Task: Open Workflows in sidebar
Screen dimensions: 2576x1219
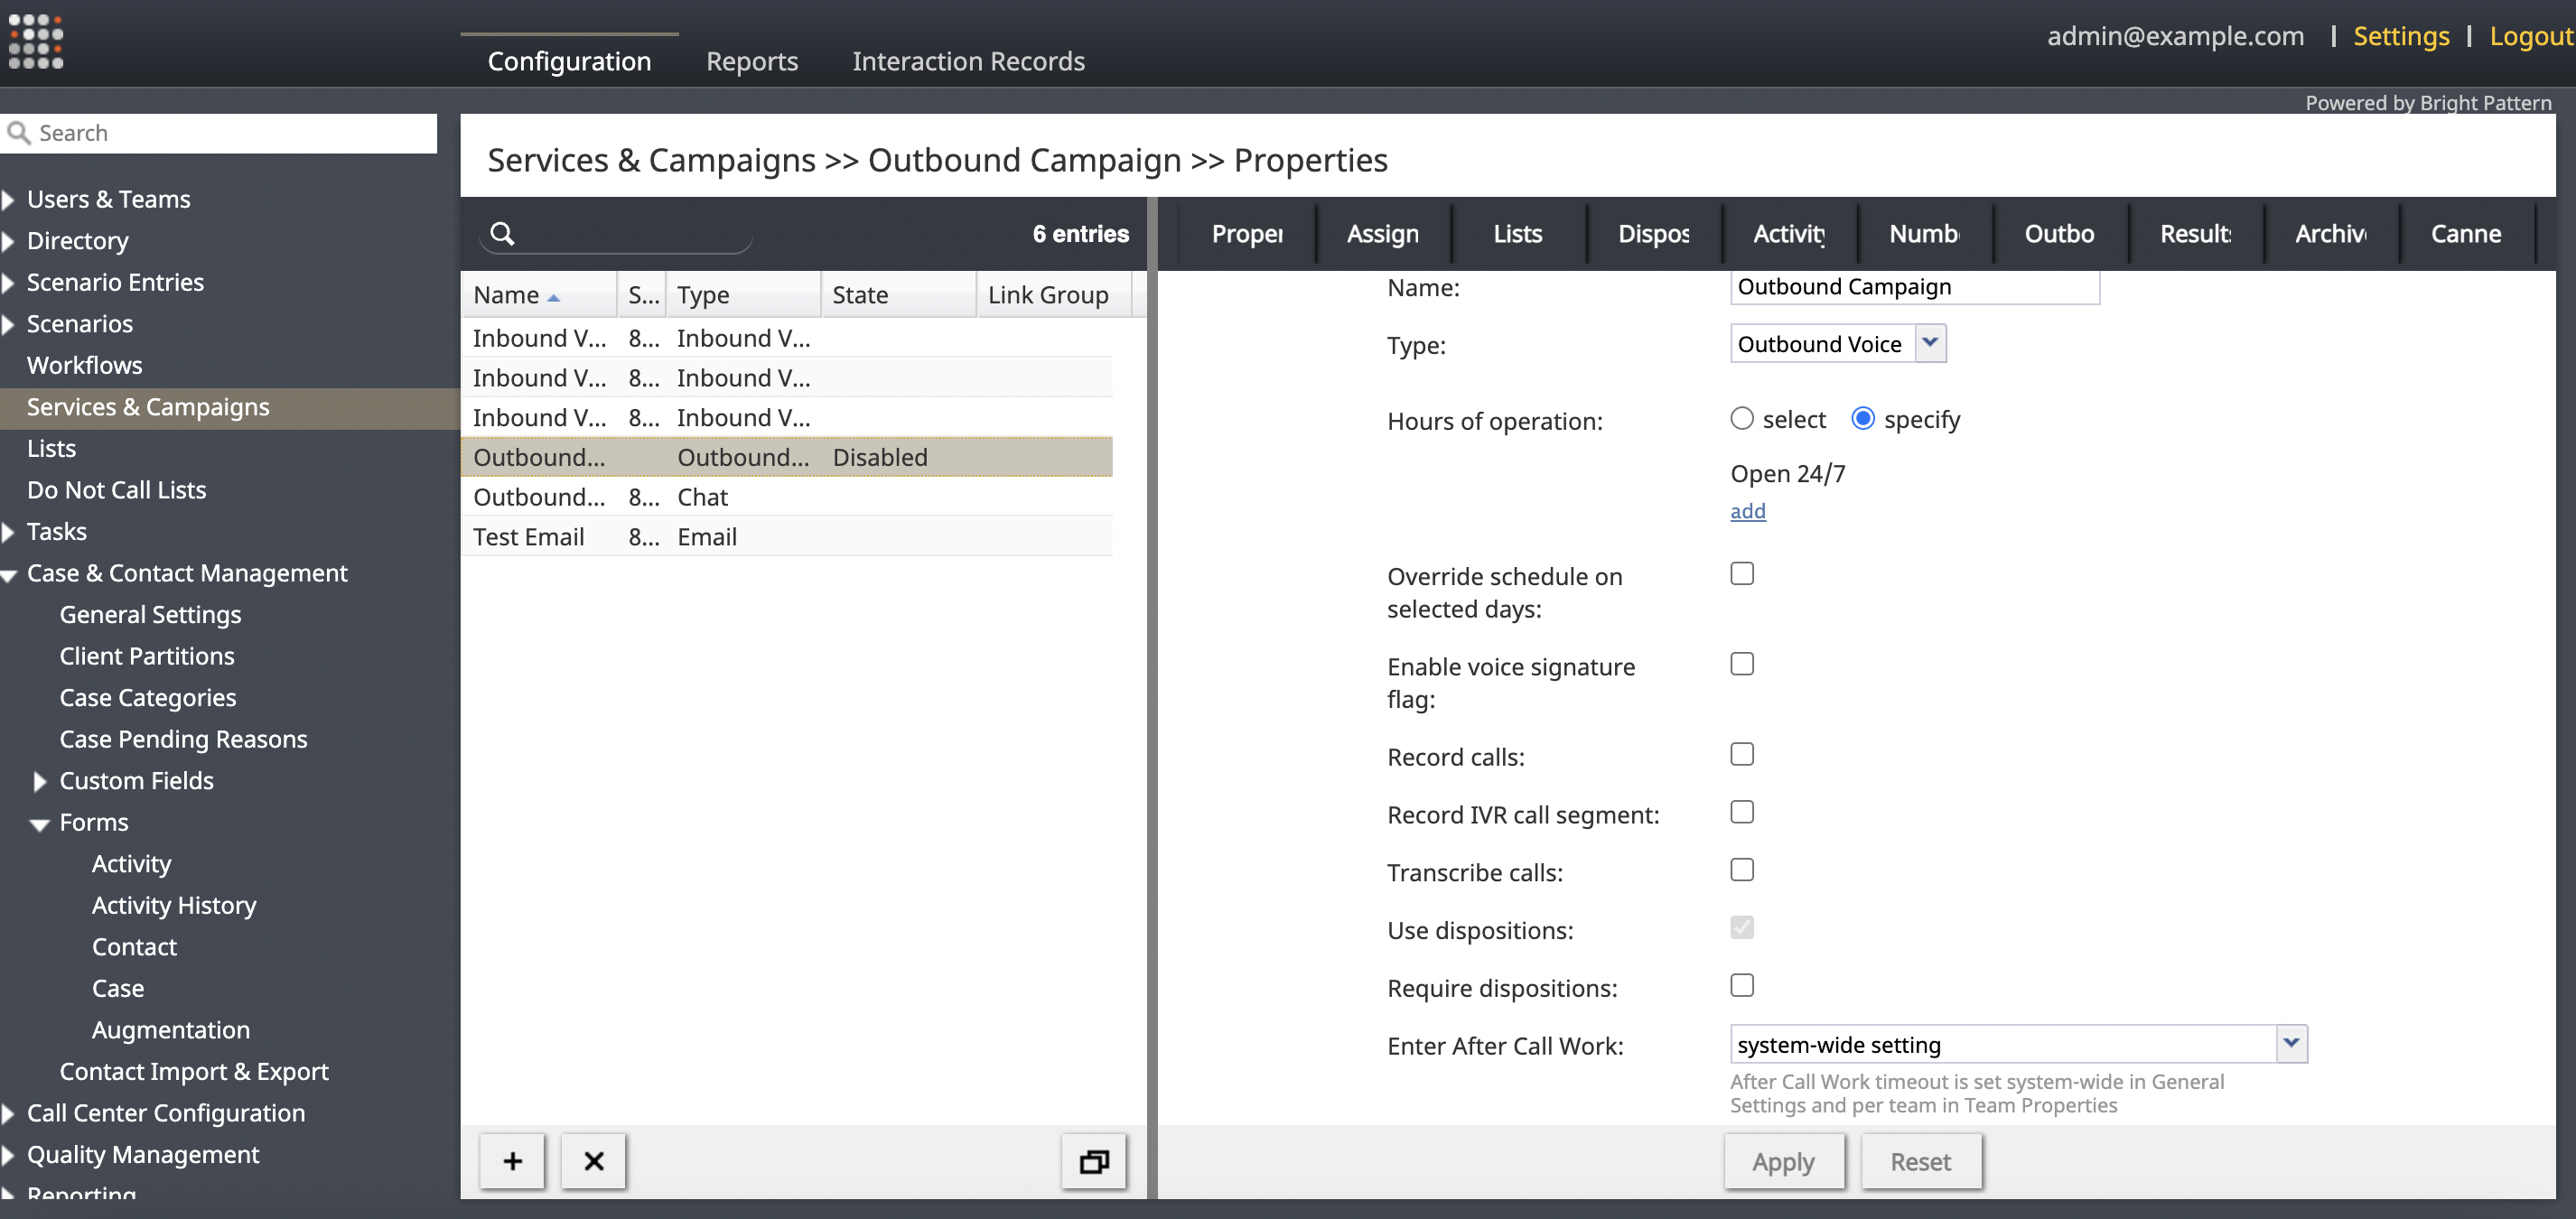Action: tap(85, 366)
